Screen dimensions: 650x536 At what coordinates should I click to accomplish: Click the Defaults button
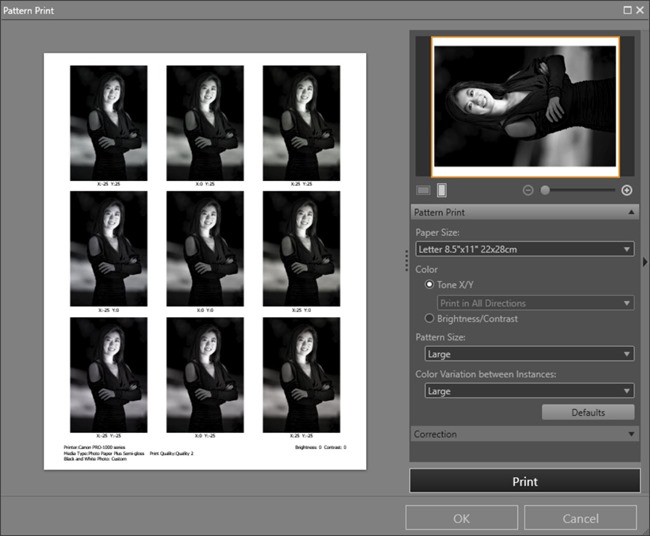coord(588,412)
